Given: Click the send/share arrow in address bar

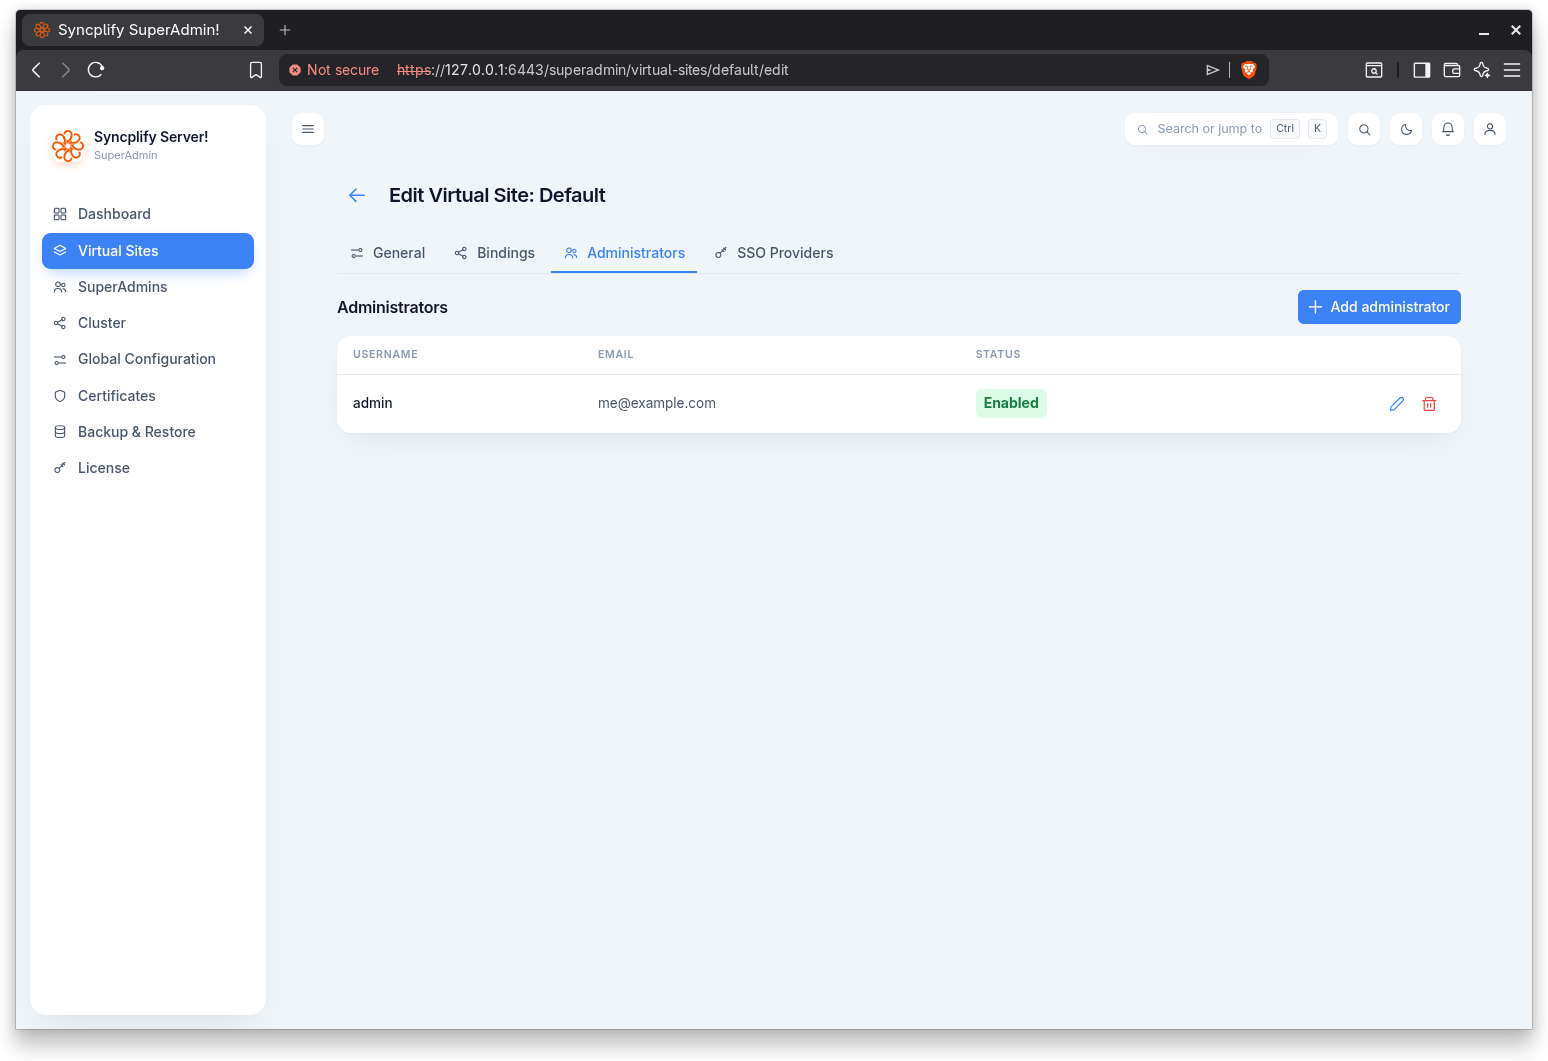Looking at the screenshot, I should coord(1212,70).
